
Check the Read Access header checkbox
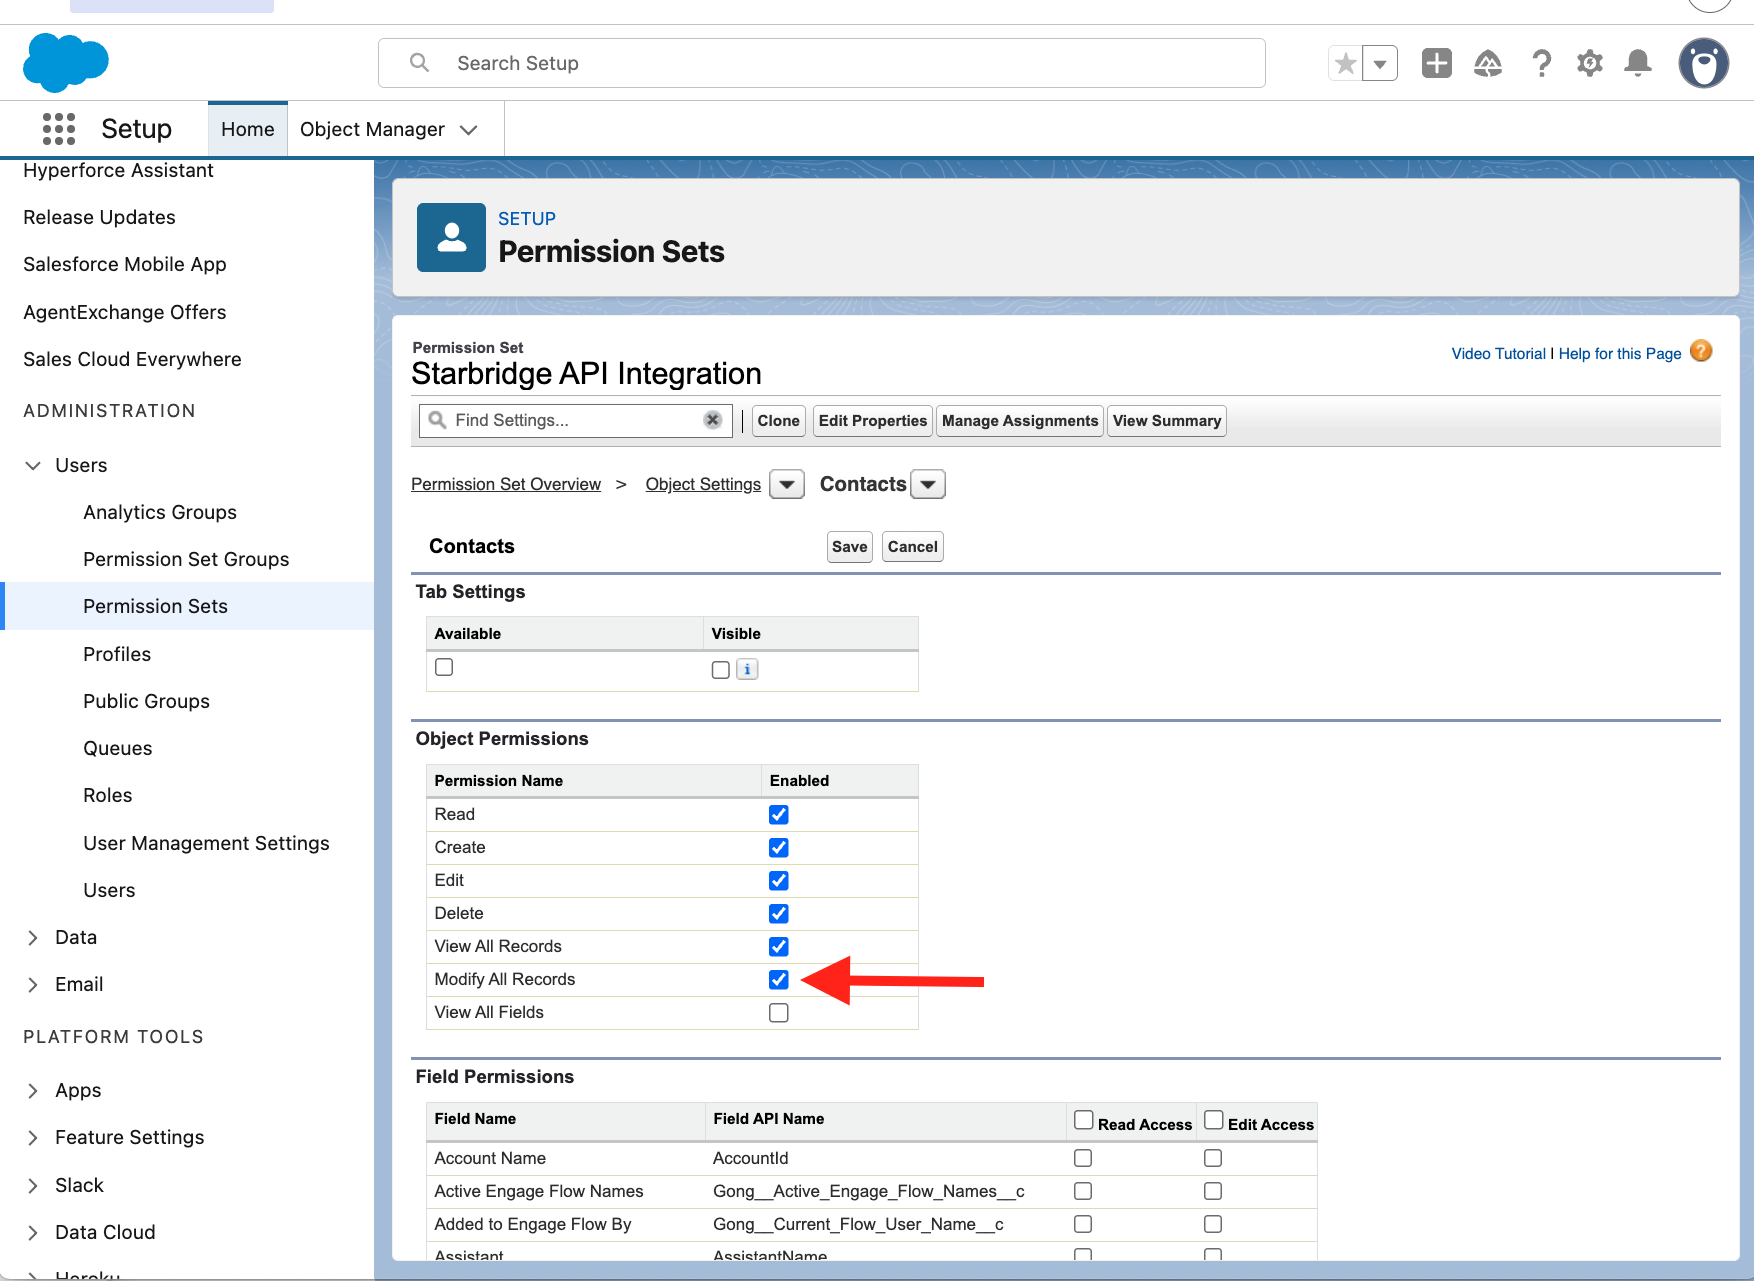(1083, 1120)
